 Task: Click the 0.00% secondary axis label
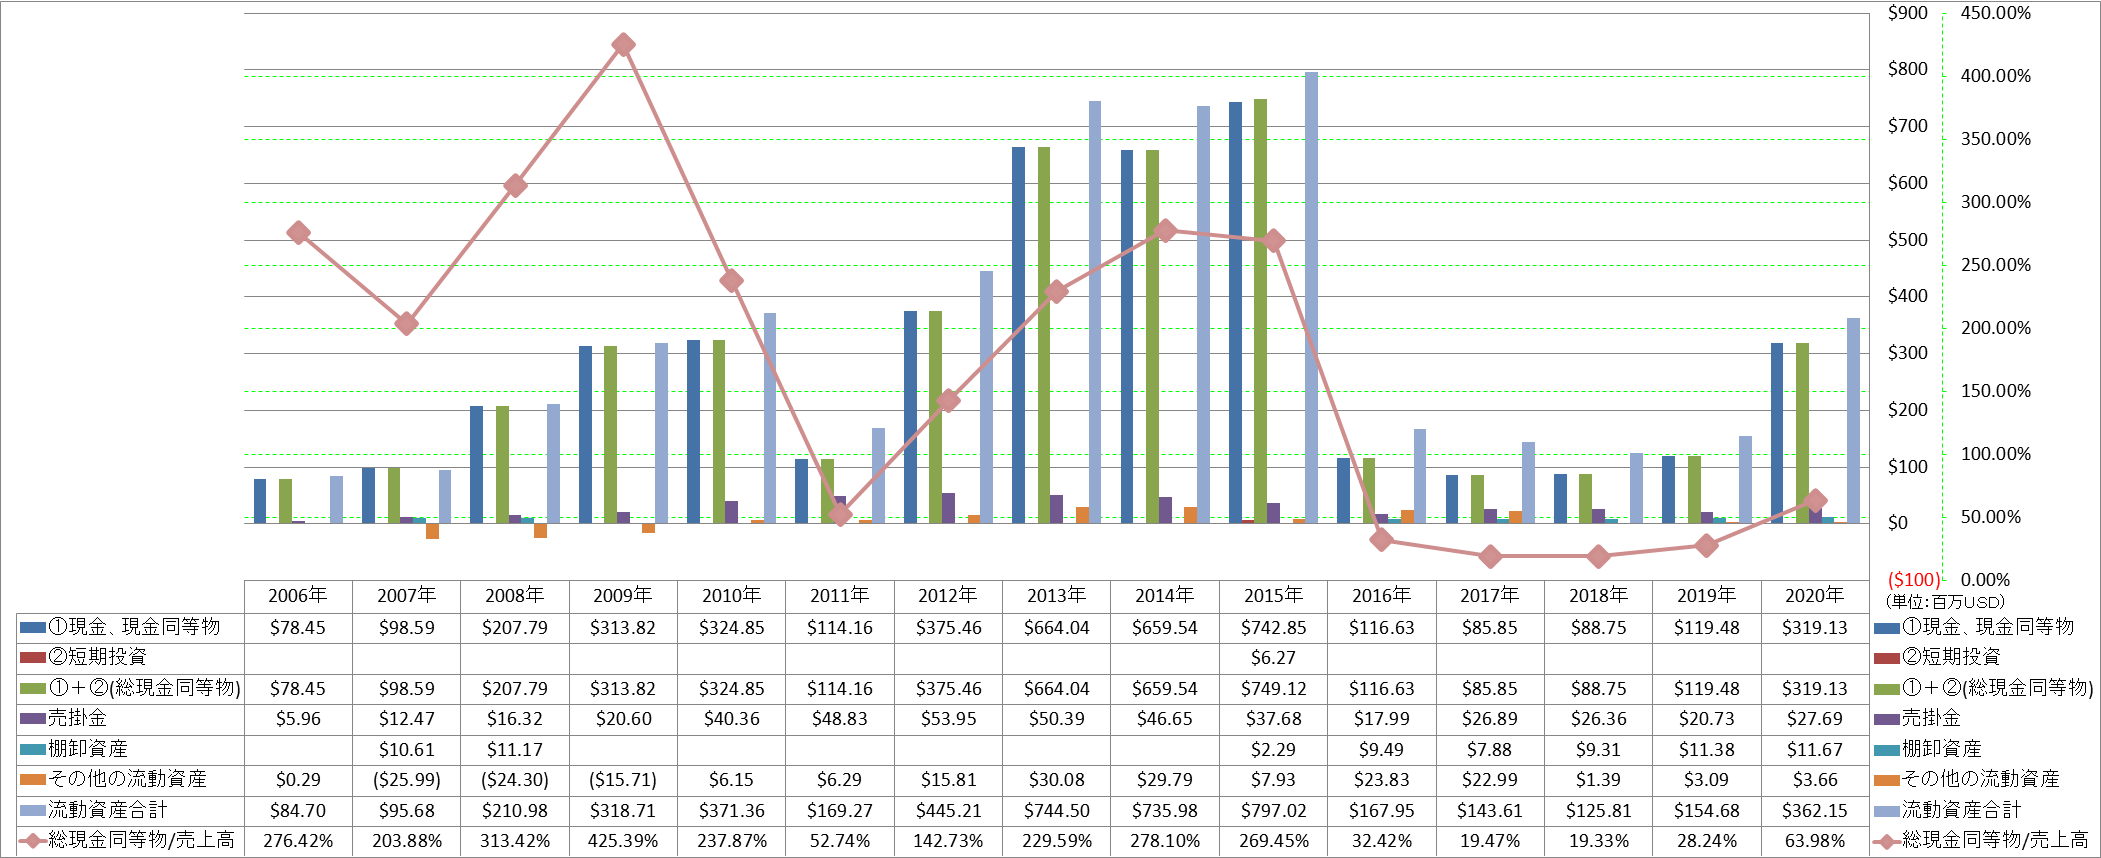coord(1985,580)
